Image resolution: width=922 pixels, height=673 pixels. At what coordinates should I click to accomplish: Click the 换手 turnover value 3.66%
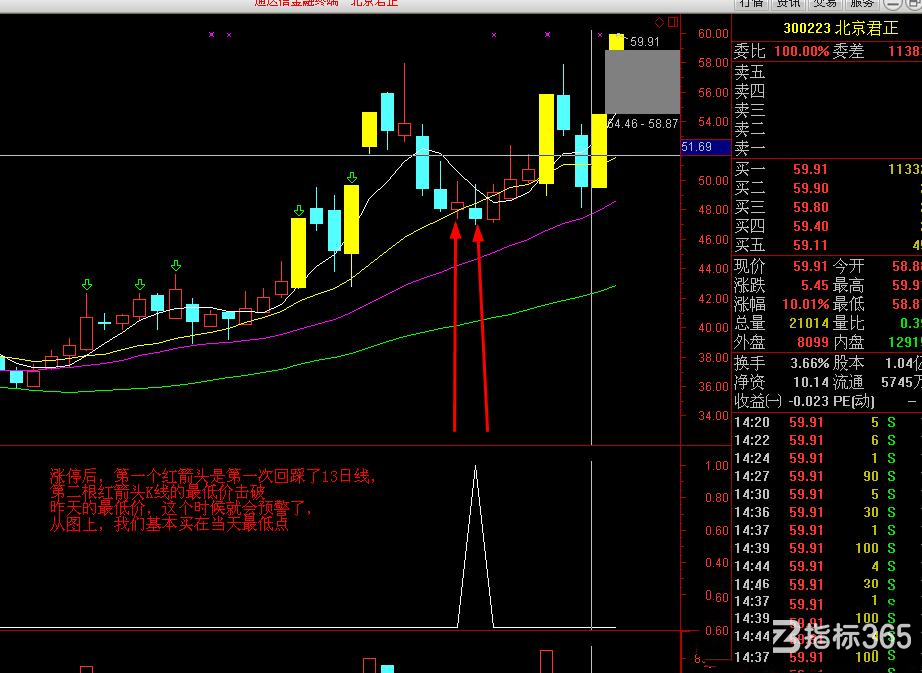point(810,363)
